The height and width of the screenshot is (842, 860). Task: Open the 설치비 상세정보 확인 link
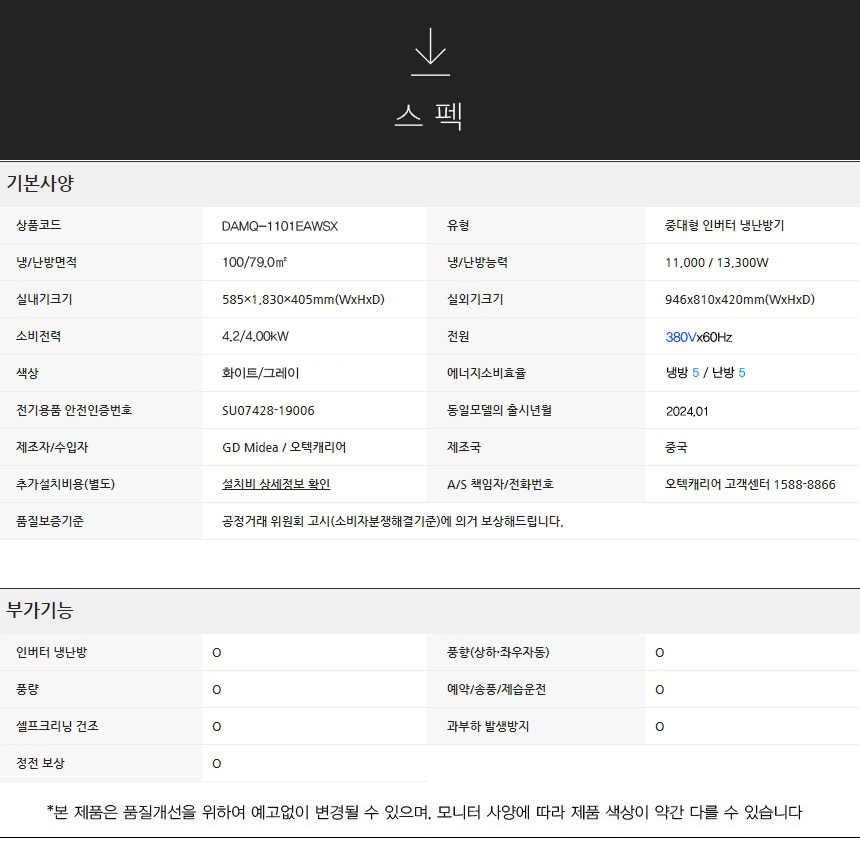(x=276, y=484)
